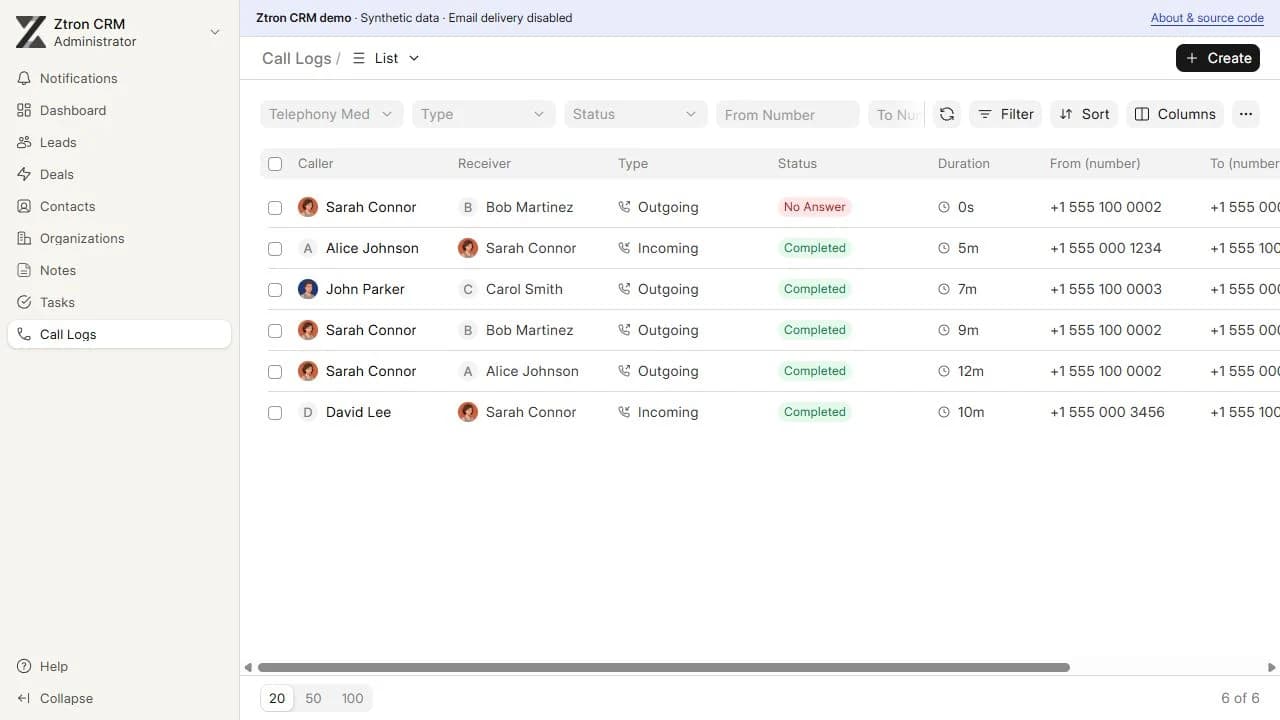This screenshot has height=720, width=1280.
Task: Check the Alice Johnson caller row checkbox
Action: (x=275, y=249)
